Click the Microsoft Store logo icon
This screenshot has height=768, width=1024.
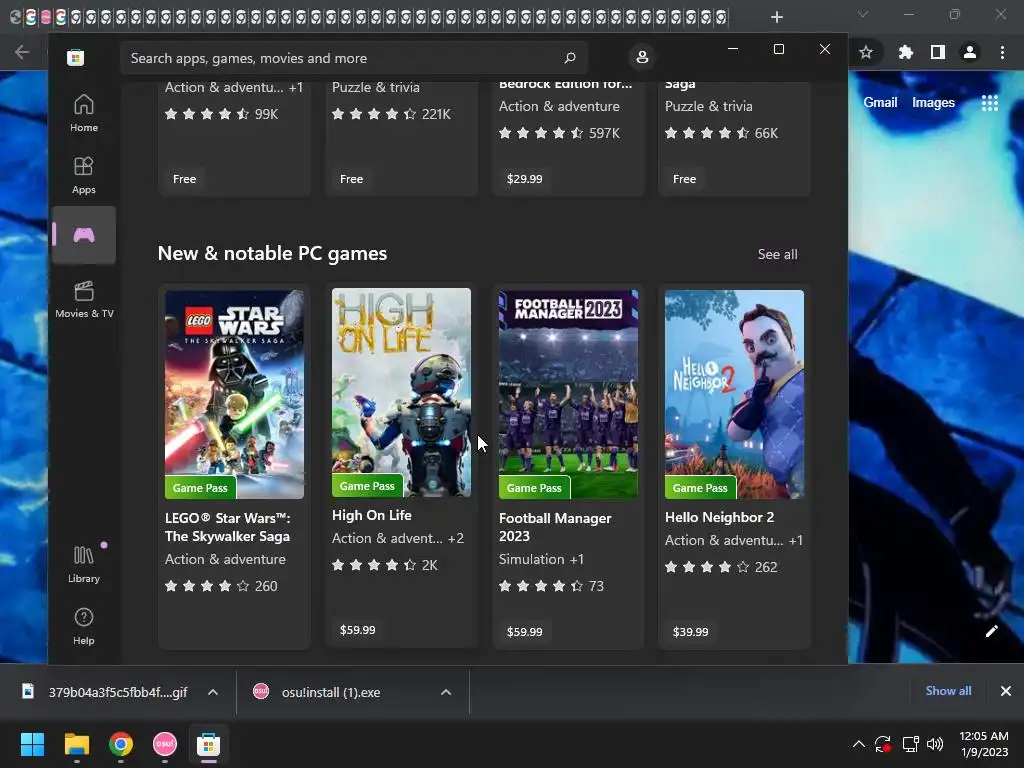[x=75, y=57]
